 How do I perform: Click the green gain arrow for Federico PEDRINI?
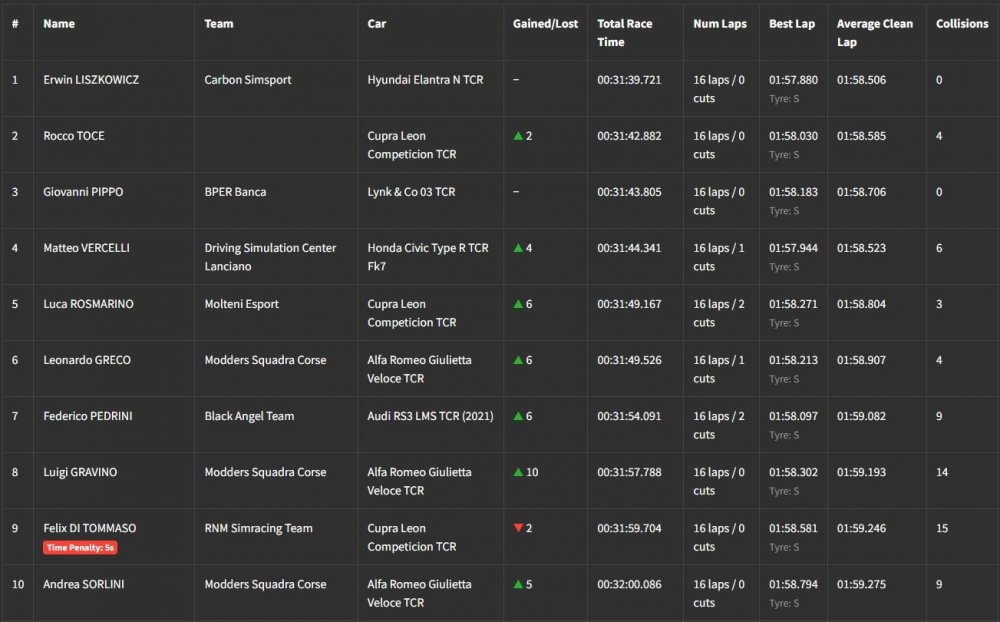point(518,417)
